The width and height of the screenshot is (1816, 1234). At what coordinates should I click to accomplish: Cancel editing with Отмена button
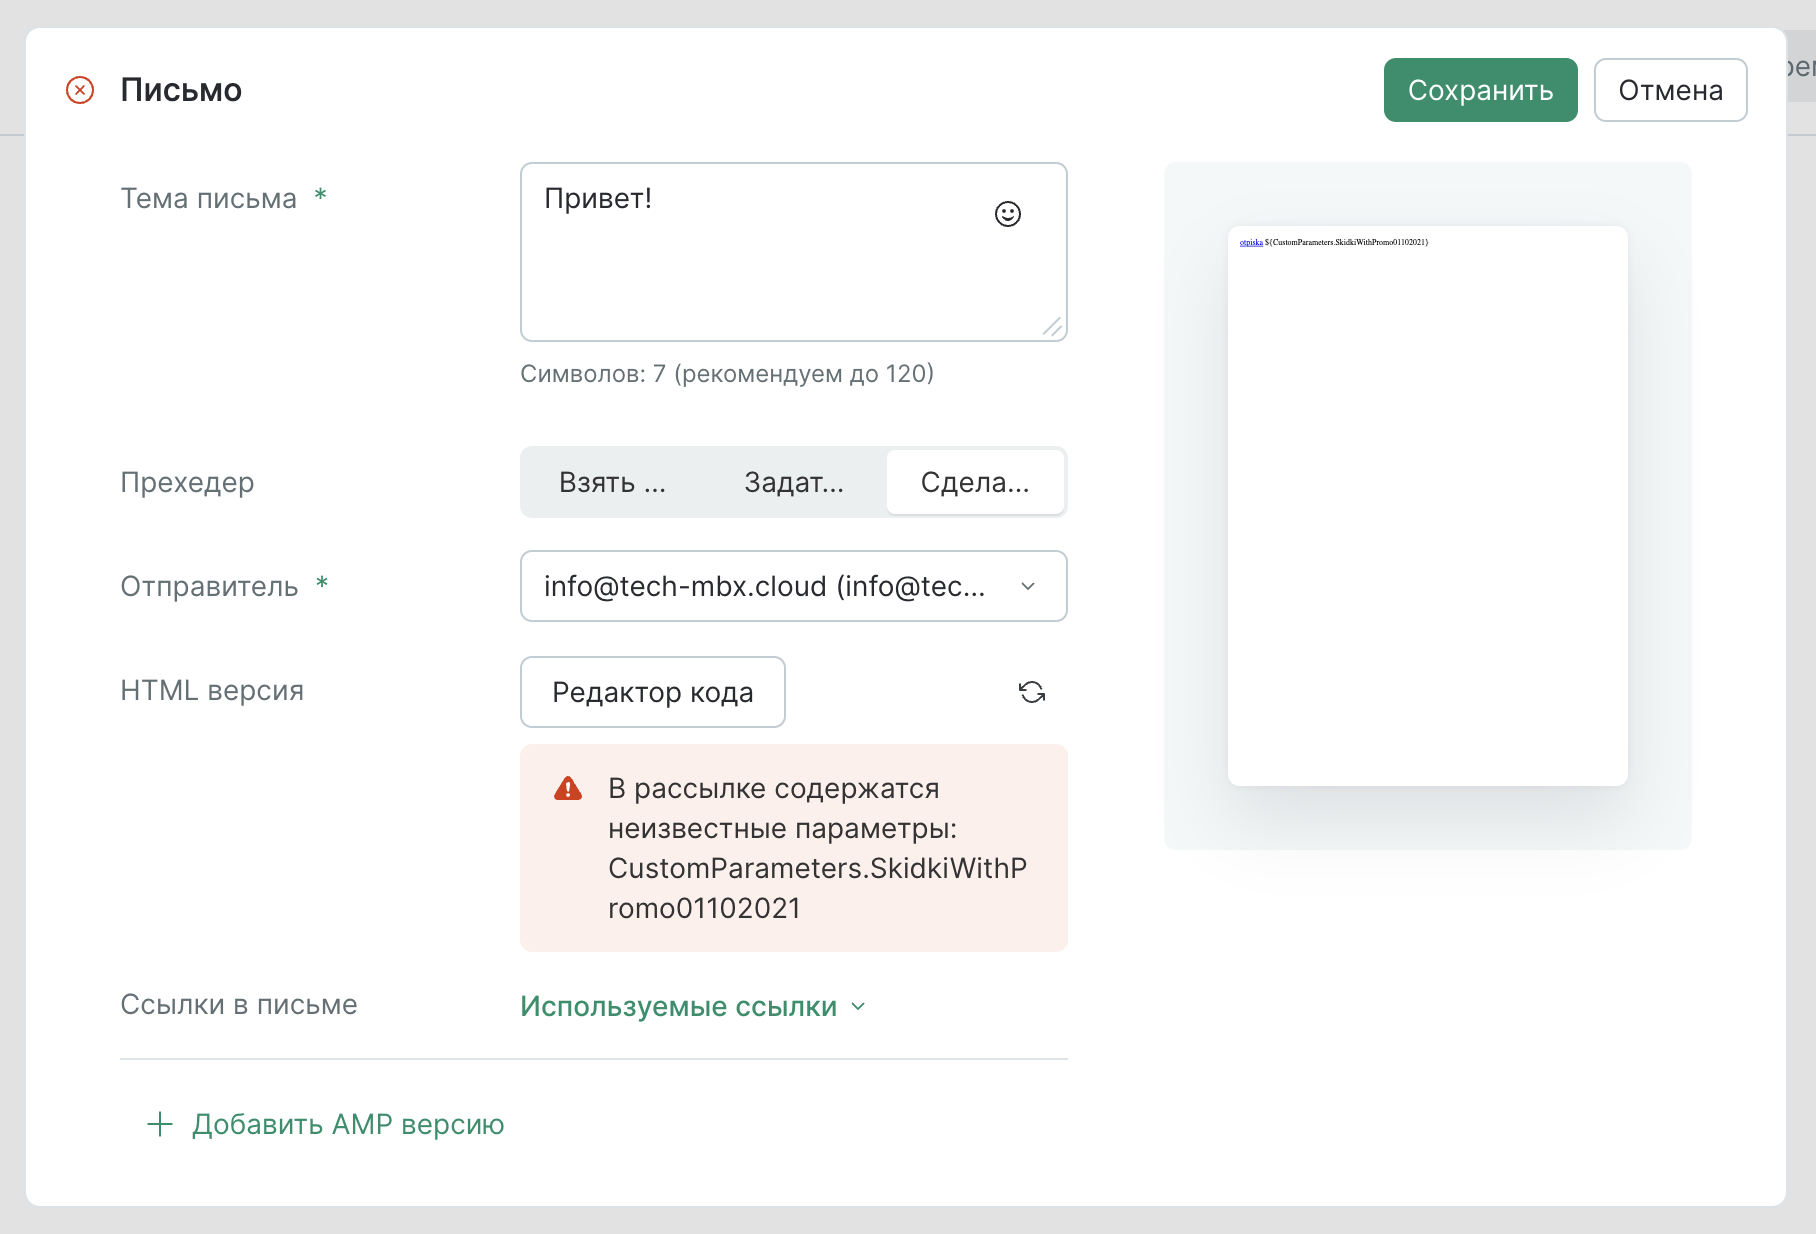[1670, 90]
